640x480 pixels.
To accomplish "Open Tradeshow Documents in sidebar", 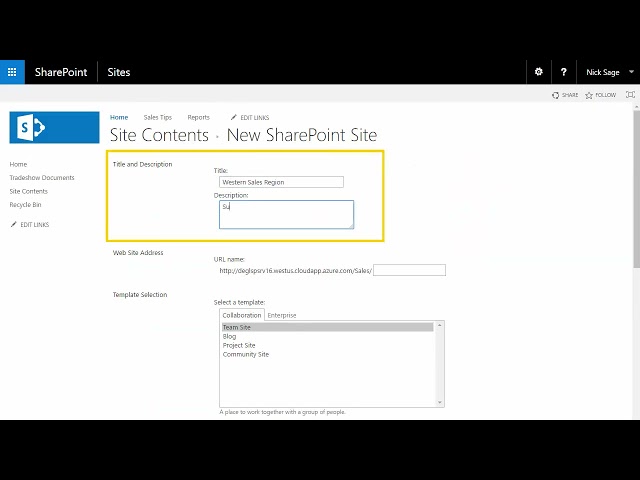I will coord(42,178).
